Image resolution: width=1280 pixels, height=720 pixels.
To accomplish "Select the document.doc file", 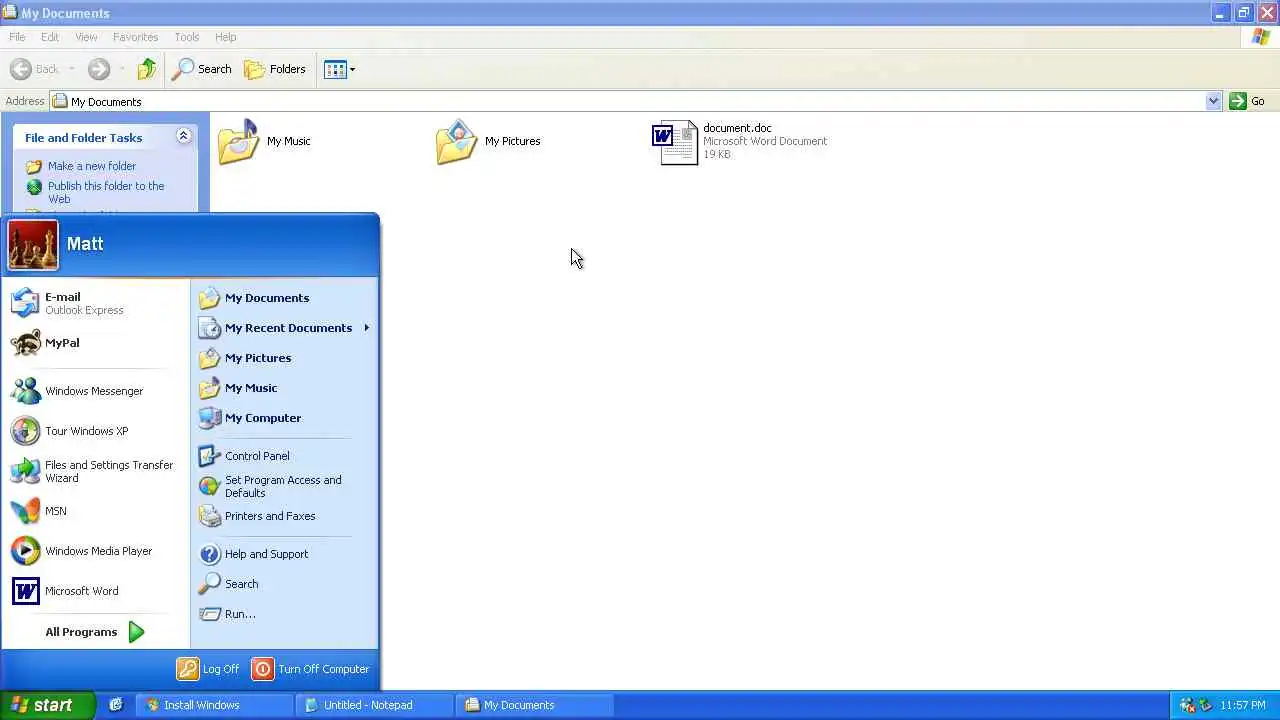I will [740, 142].
